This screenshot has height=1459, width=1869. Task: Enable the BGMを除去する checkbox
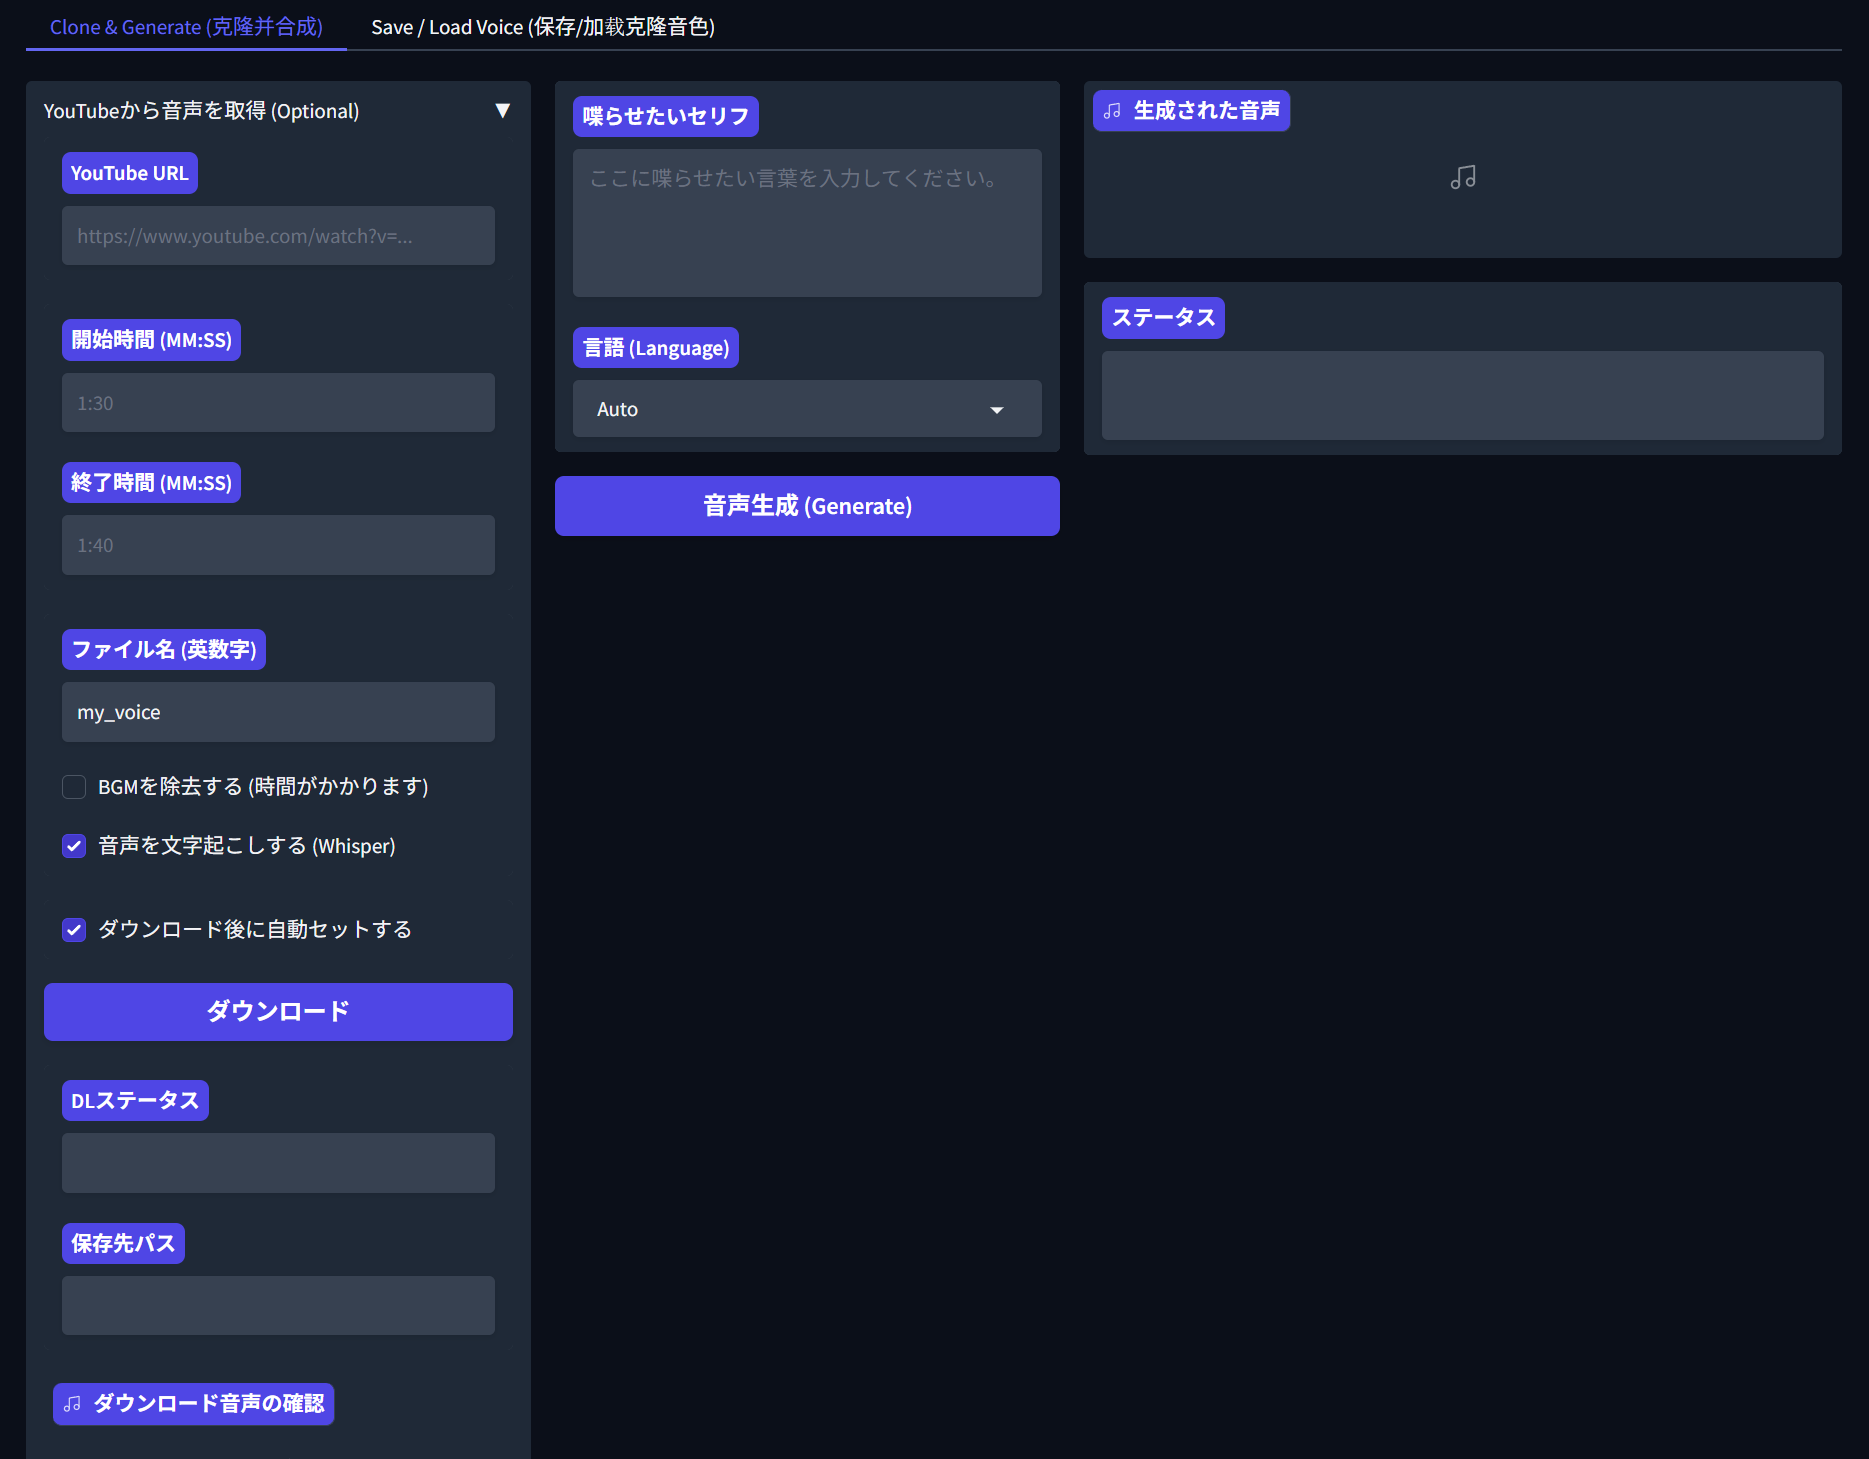point(74,787)
